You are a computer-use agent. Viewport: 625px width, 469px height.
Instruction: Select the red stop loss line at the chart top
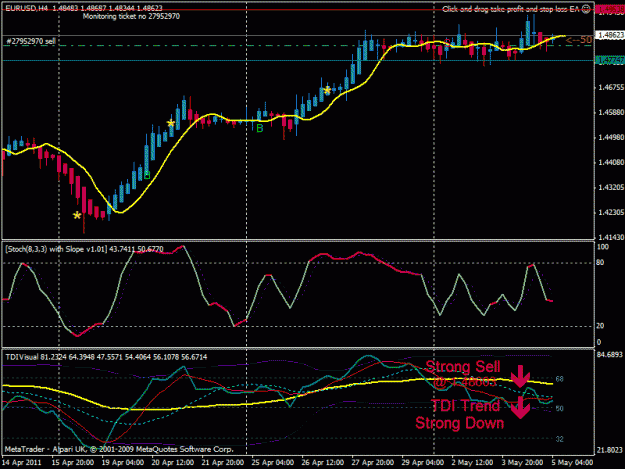point(298,10)
